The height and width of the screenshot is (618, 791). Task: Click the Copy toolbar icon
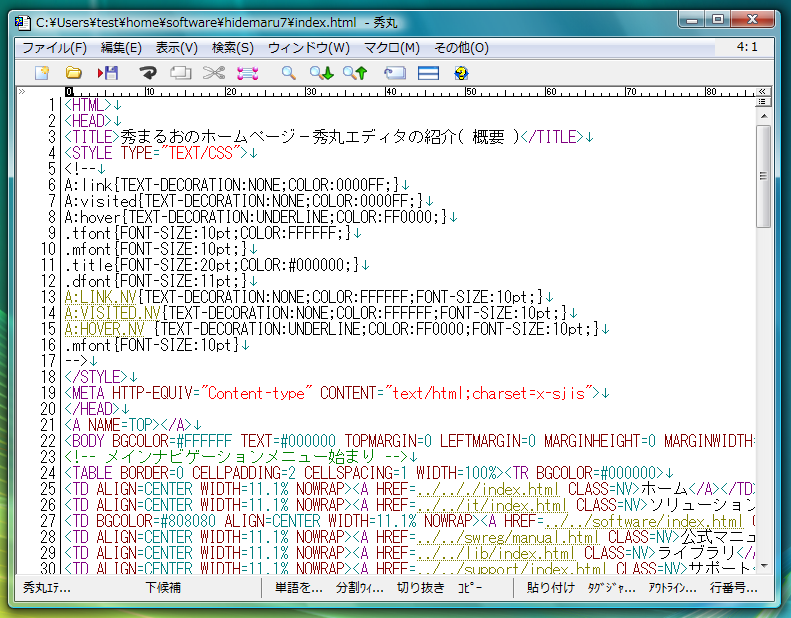[x=180, y=73]
